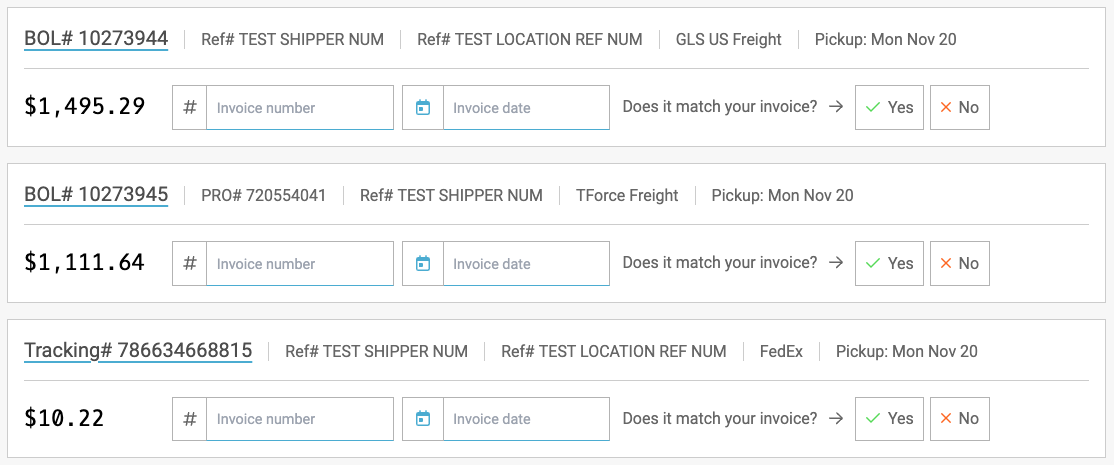Focus the Invoice date field for $1,111.64

point(525,263)
